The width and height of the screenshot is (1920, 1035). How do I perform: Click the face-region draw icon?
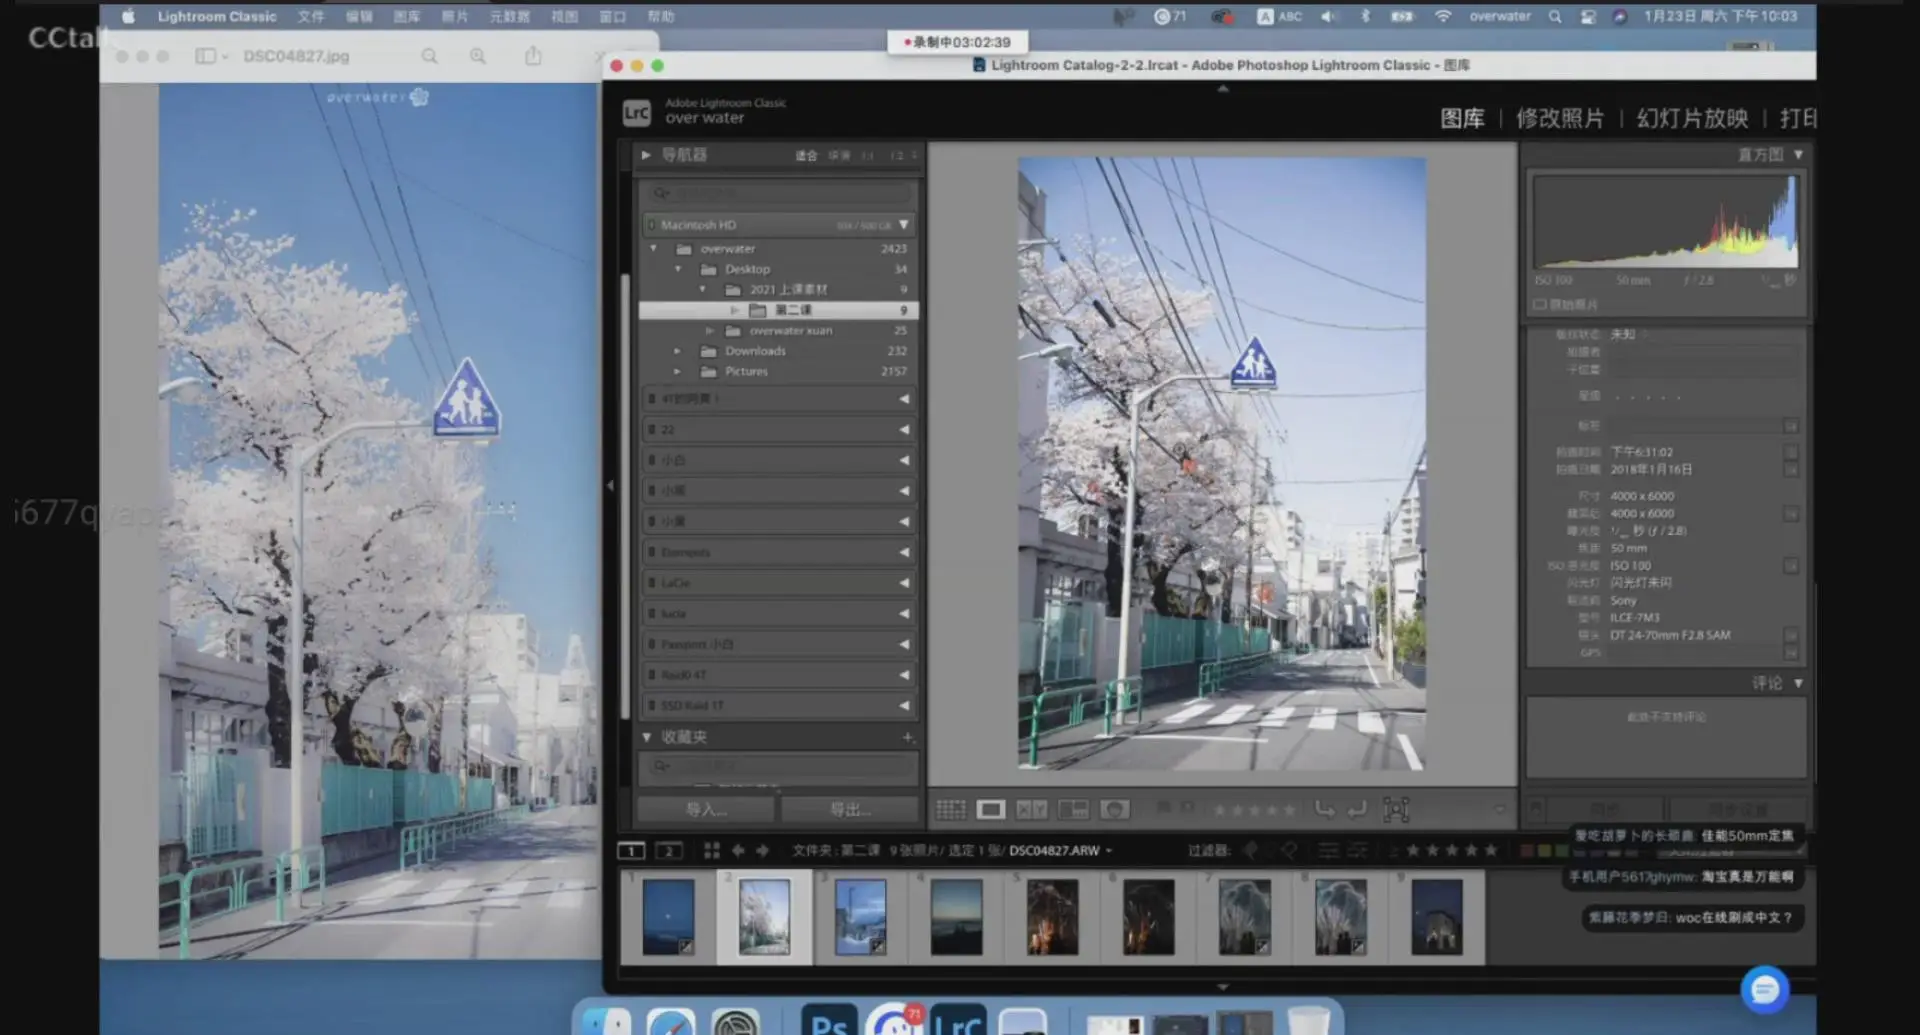point(1396,809)
